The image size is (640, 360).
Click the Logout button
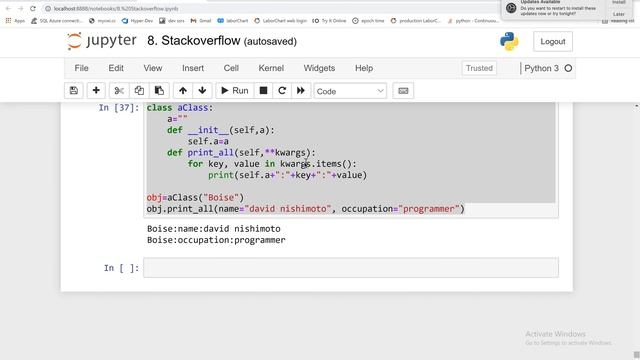[x=553, y=42]
